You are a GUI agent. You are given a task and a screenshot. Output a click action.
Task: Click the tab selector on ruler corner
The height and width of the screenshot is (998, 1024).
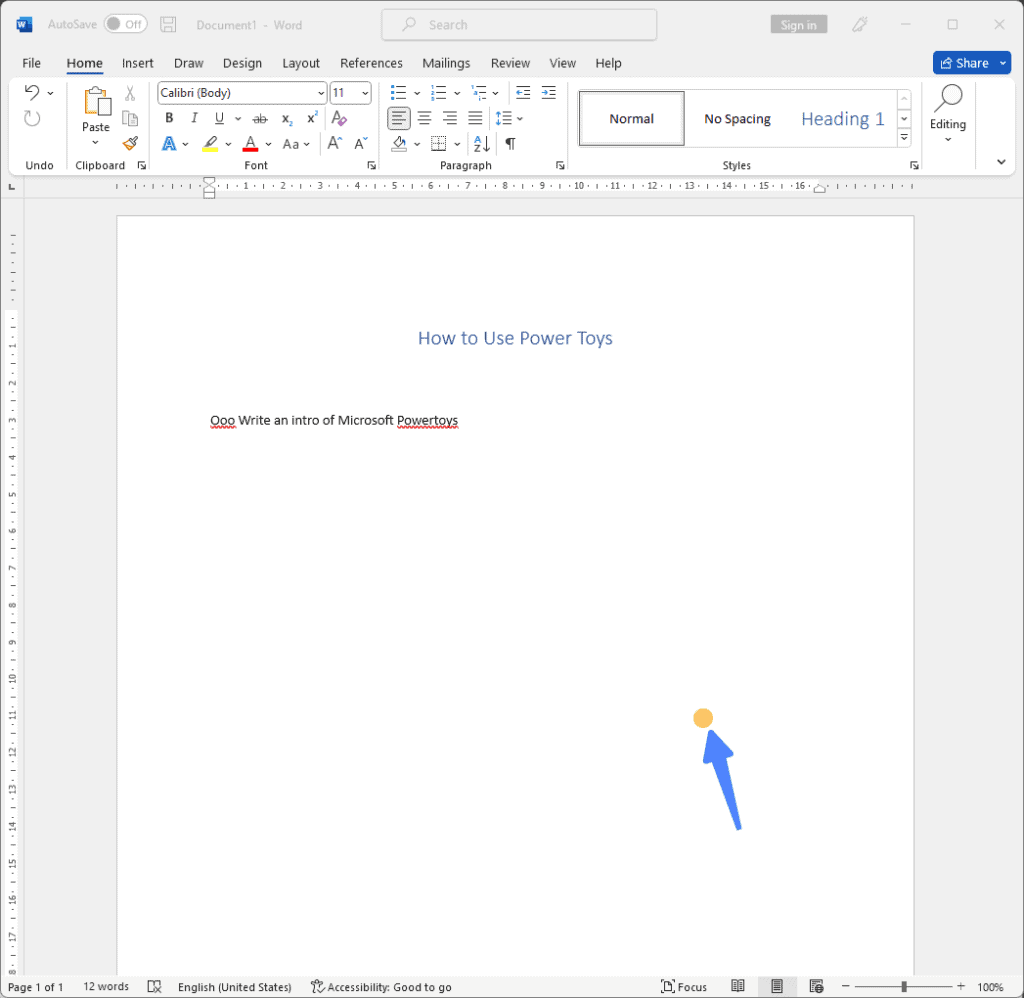(x=12, y=187)
